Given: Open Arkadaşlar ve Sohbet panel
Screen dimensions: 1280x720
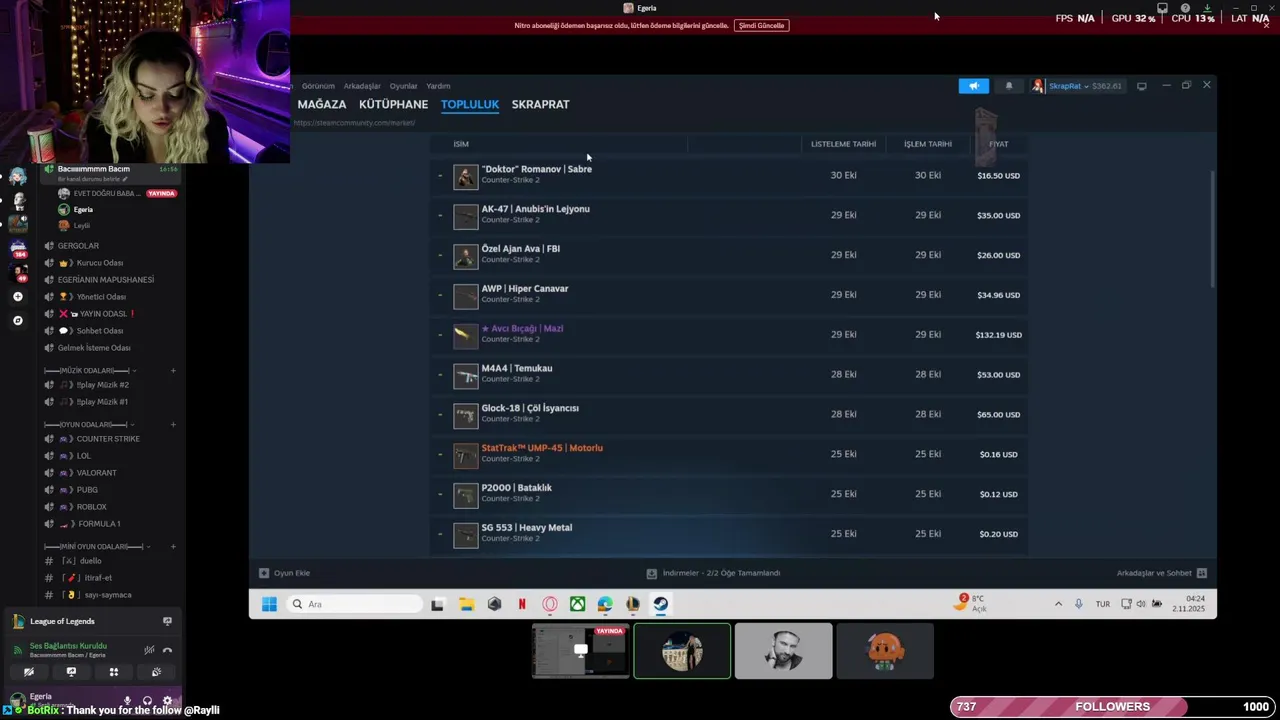Looking at the screenshot, I should click(1161, 573).
